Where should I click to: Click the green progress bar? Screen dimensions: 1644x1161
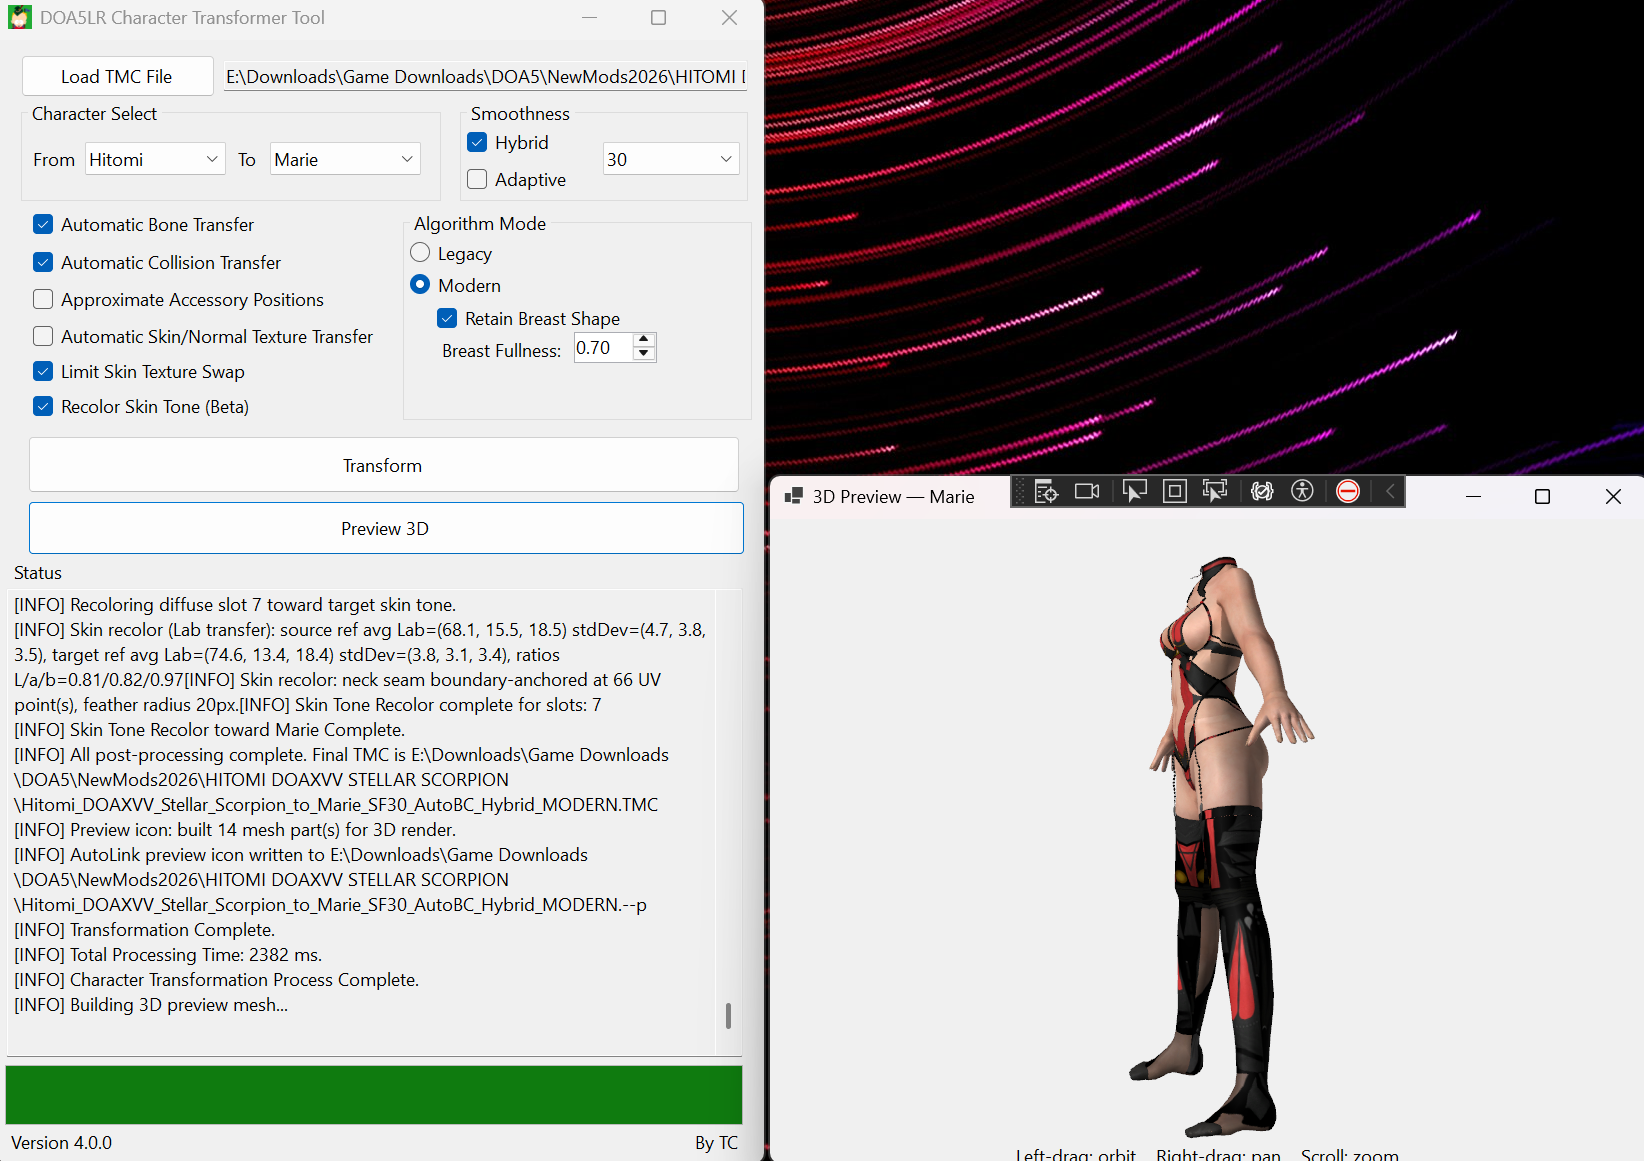point(374,1094)
